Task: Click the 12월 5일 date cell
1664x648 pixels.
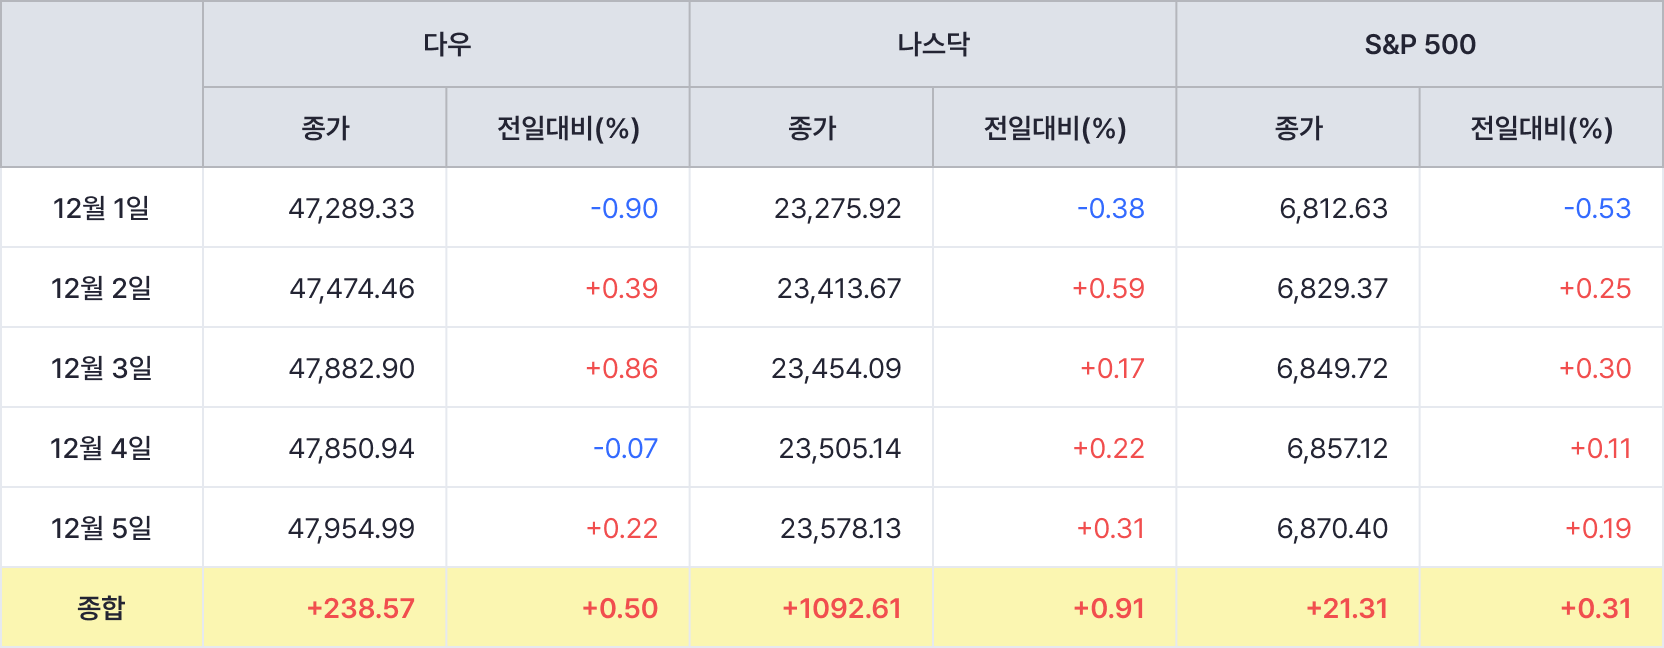Action: point(101,528)
